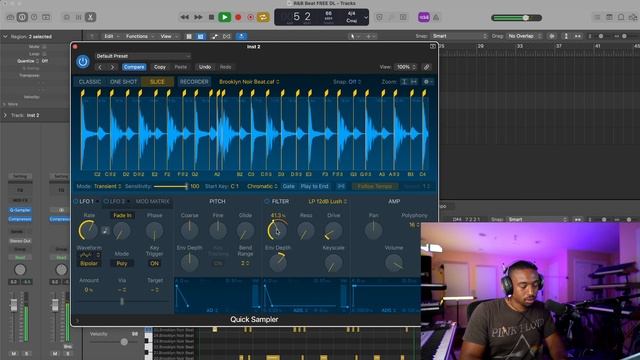The width and height of the screenshot is (640, 360).
Task: Toggle Follow Tempo button
Action: point(374,186)
